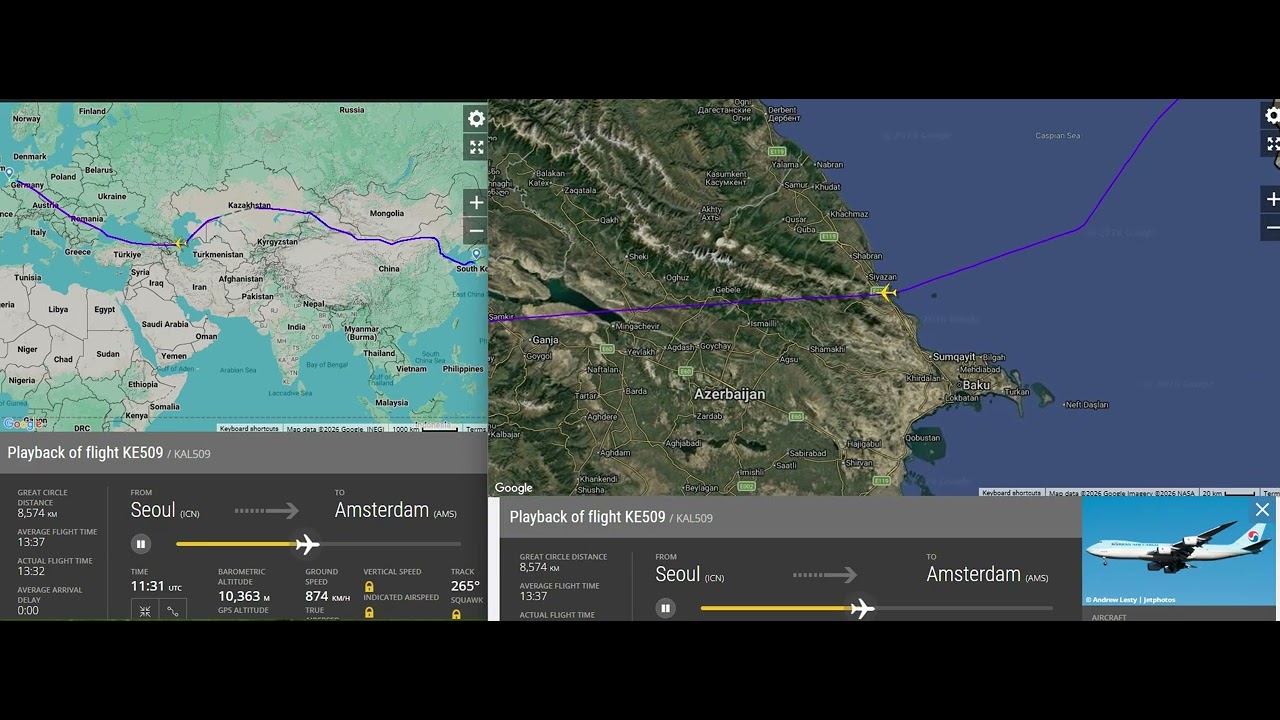Open settings gear on right satellite map
This screenshot has height=720, width=1280.
click(1272, 116)
